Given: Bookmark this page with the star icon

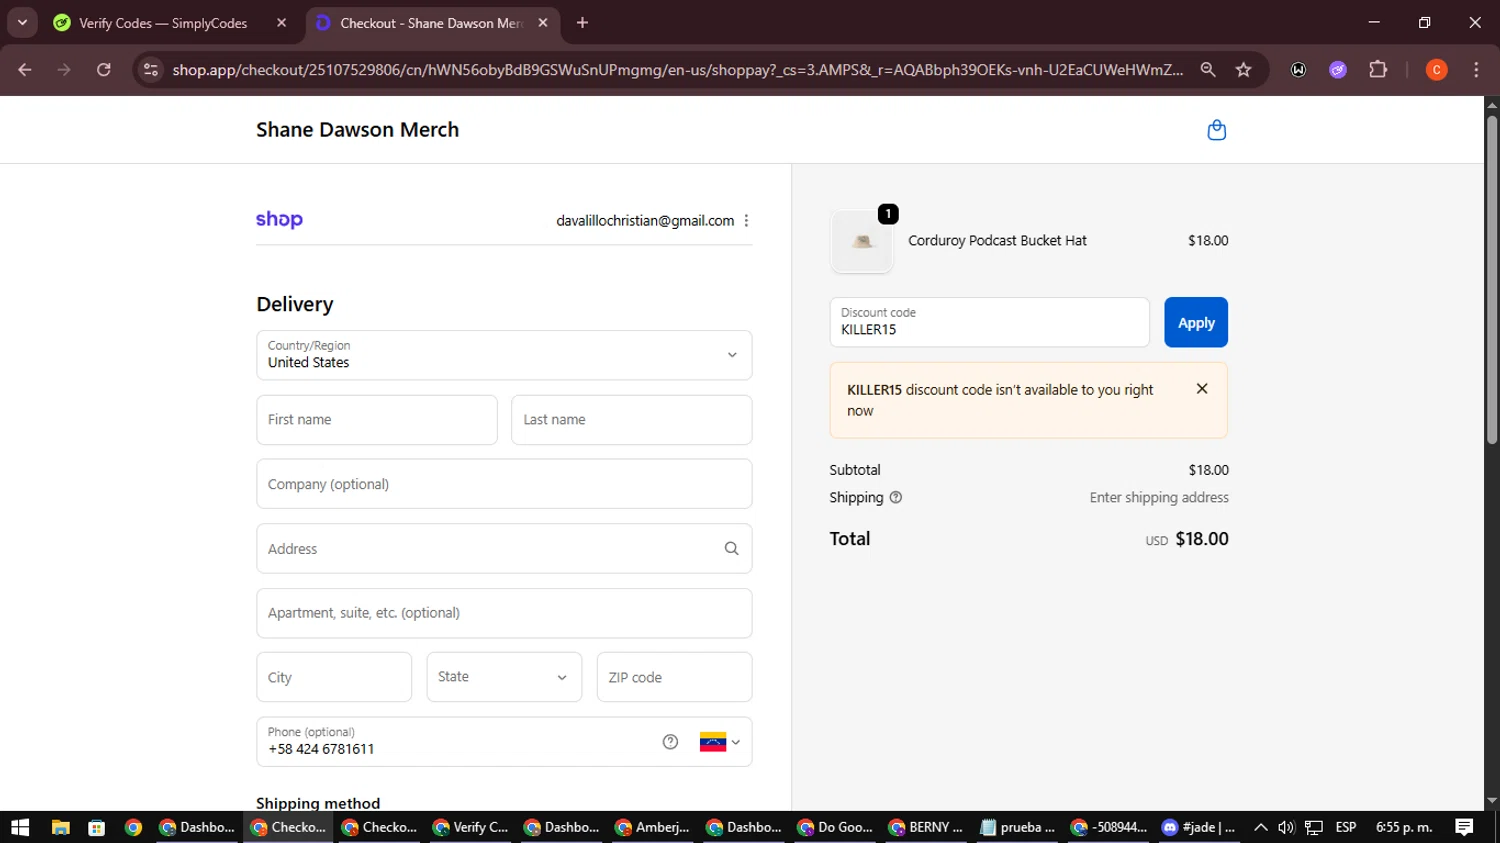Looking at the screenshot, I should click(1243, 70).
